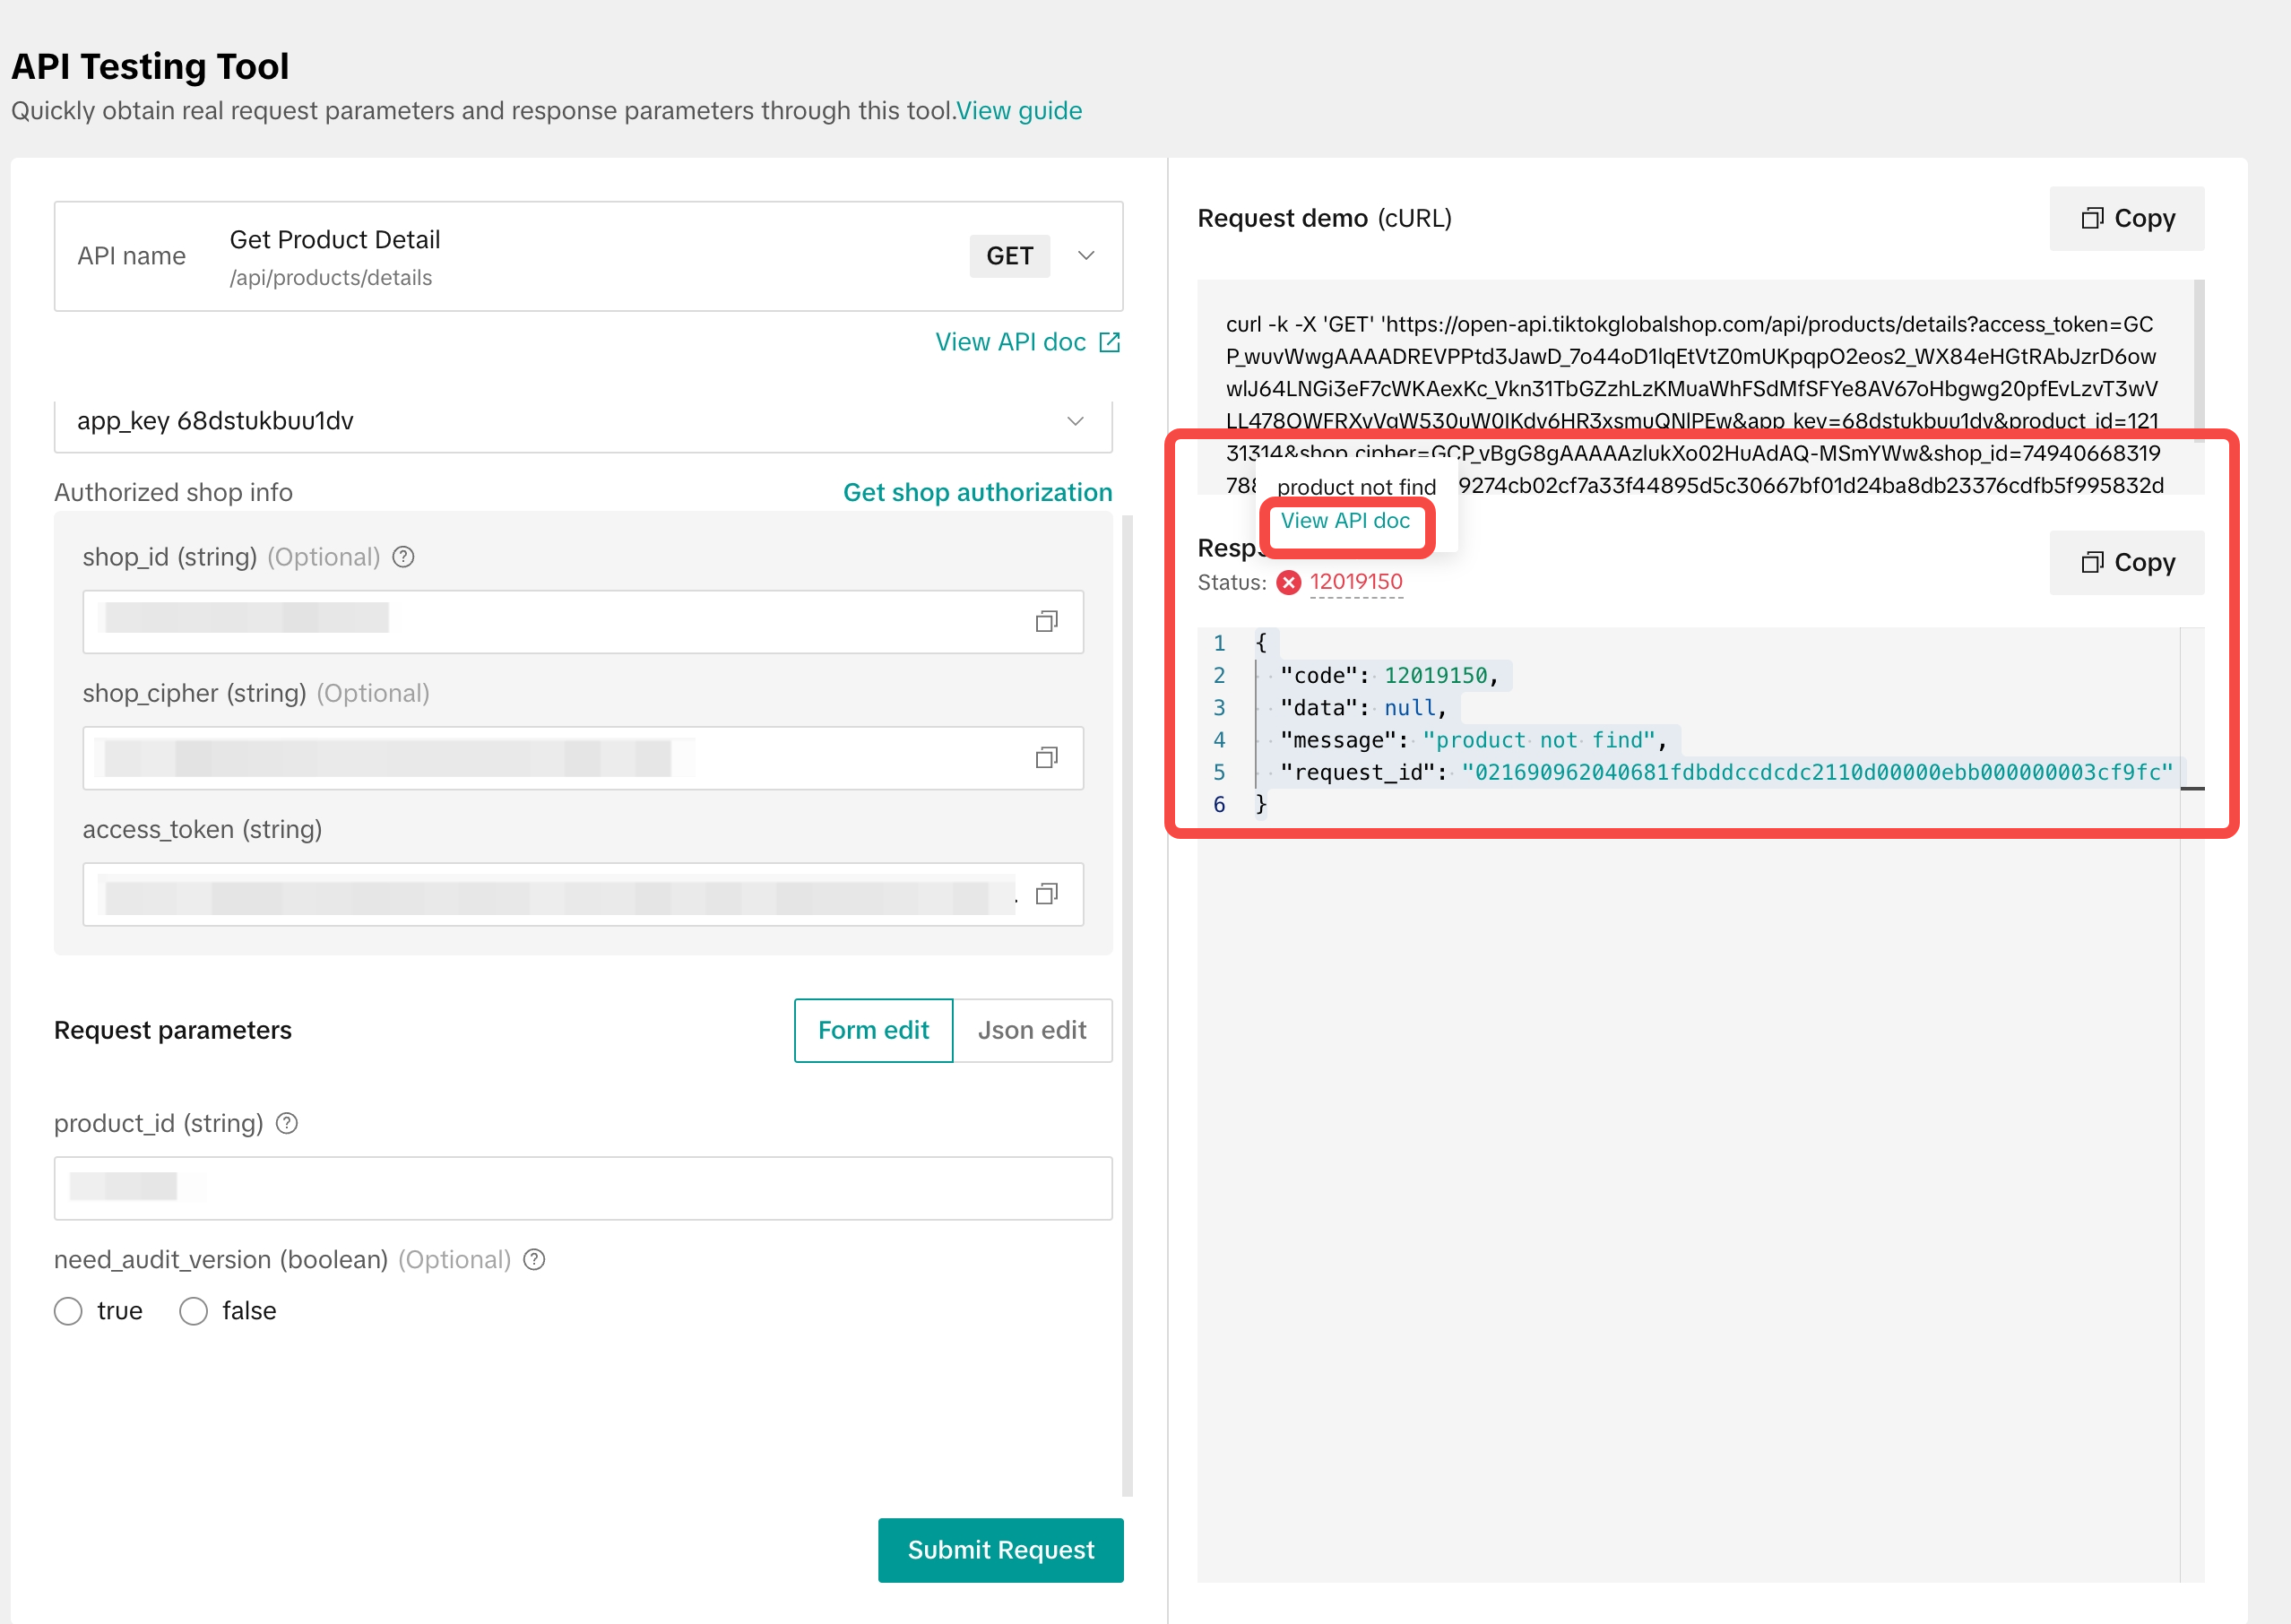The height and width of the screenshot is (1624, 2291).
Task: Click the red error status icon
Action: 1289,582
